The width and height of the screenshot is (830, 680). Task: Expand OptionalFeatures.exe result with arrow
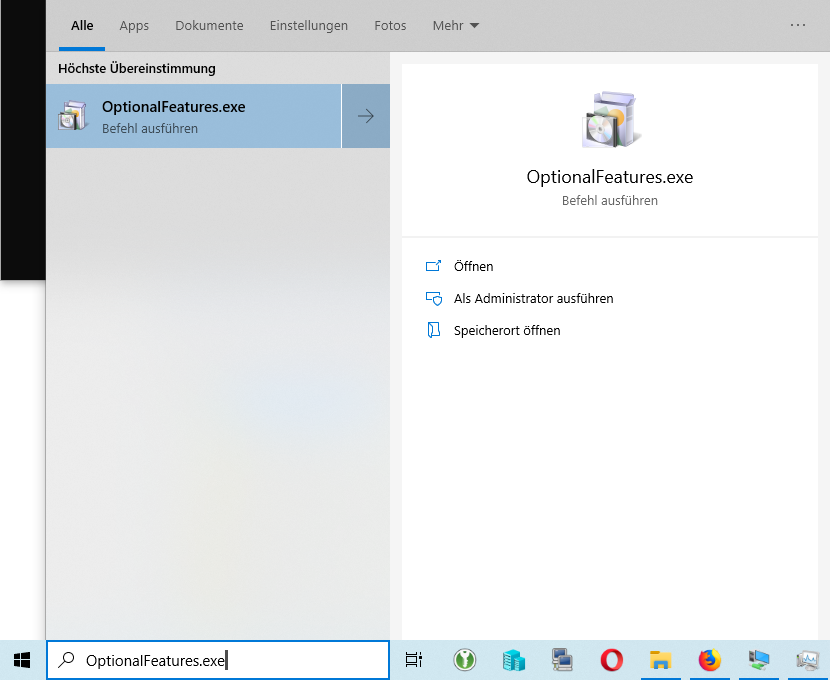(x=366, y=116)
